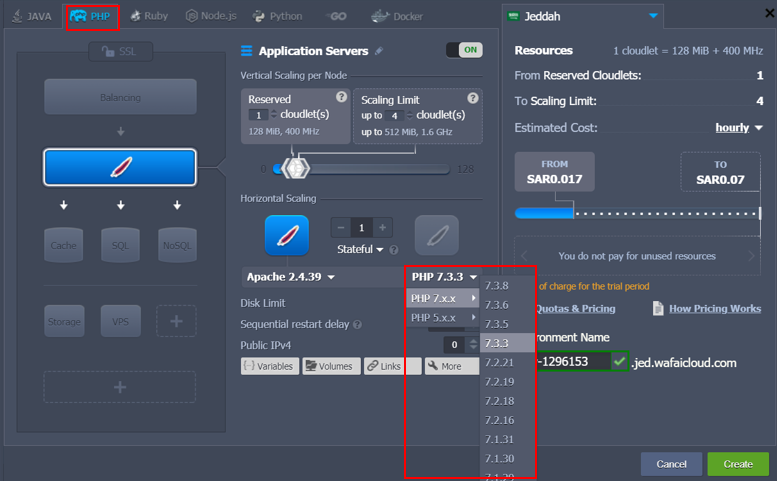The width and height of the screenshot is (777, 481).
Task: Open the Python tab
Action: [x=277, y=16]
